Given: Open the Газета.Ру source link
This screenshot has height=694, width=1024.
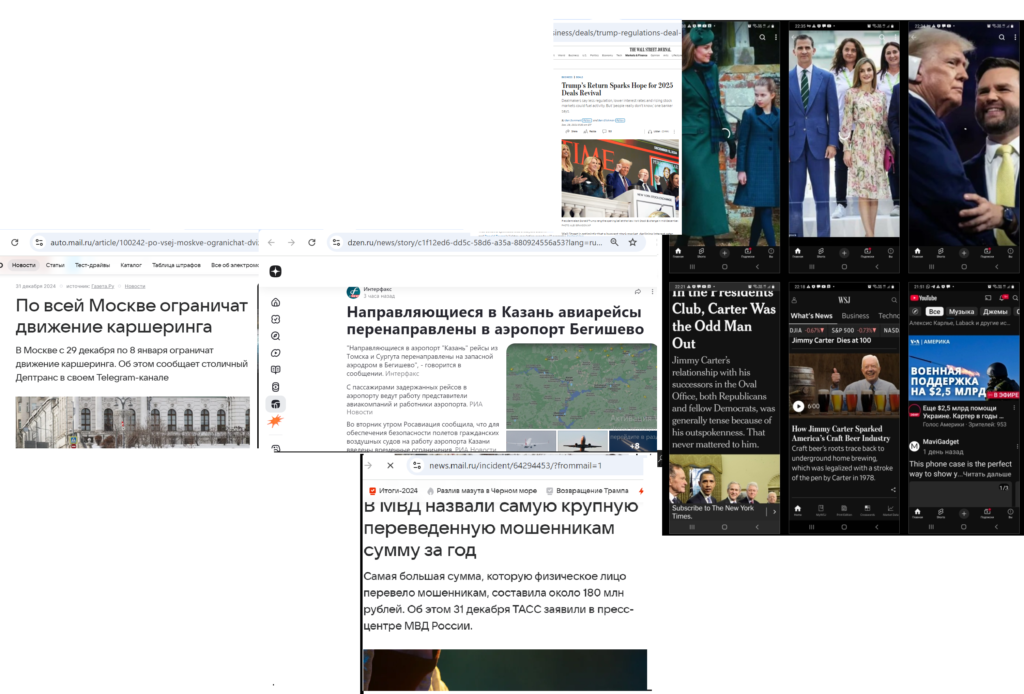Looking at the screenshot, I should [x=103, y=286].
